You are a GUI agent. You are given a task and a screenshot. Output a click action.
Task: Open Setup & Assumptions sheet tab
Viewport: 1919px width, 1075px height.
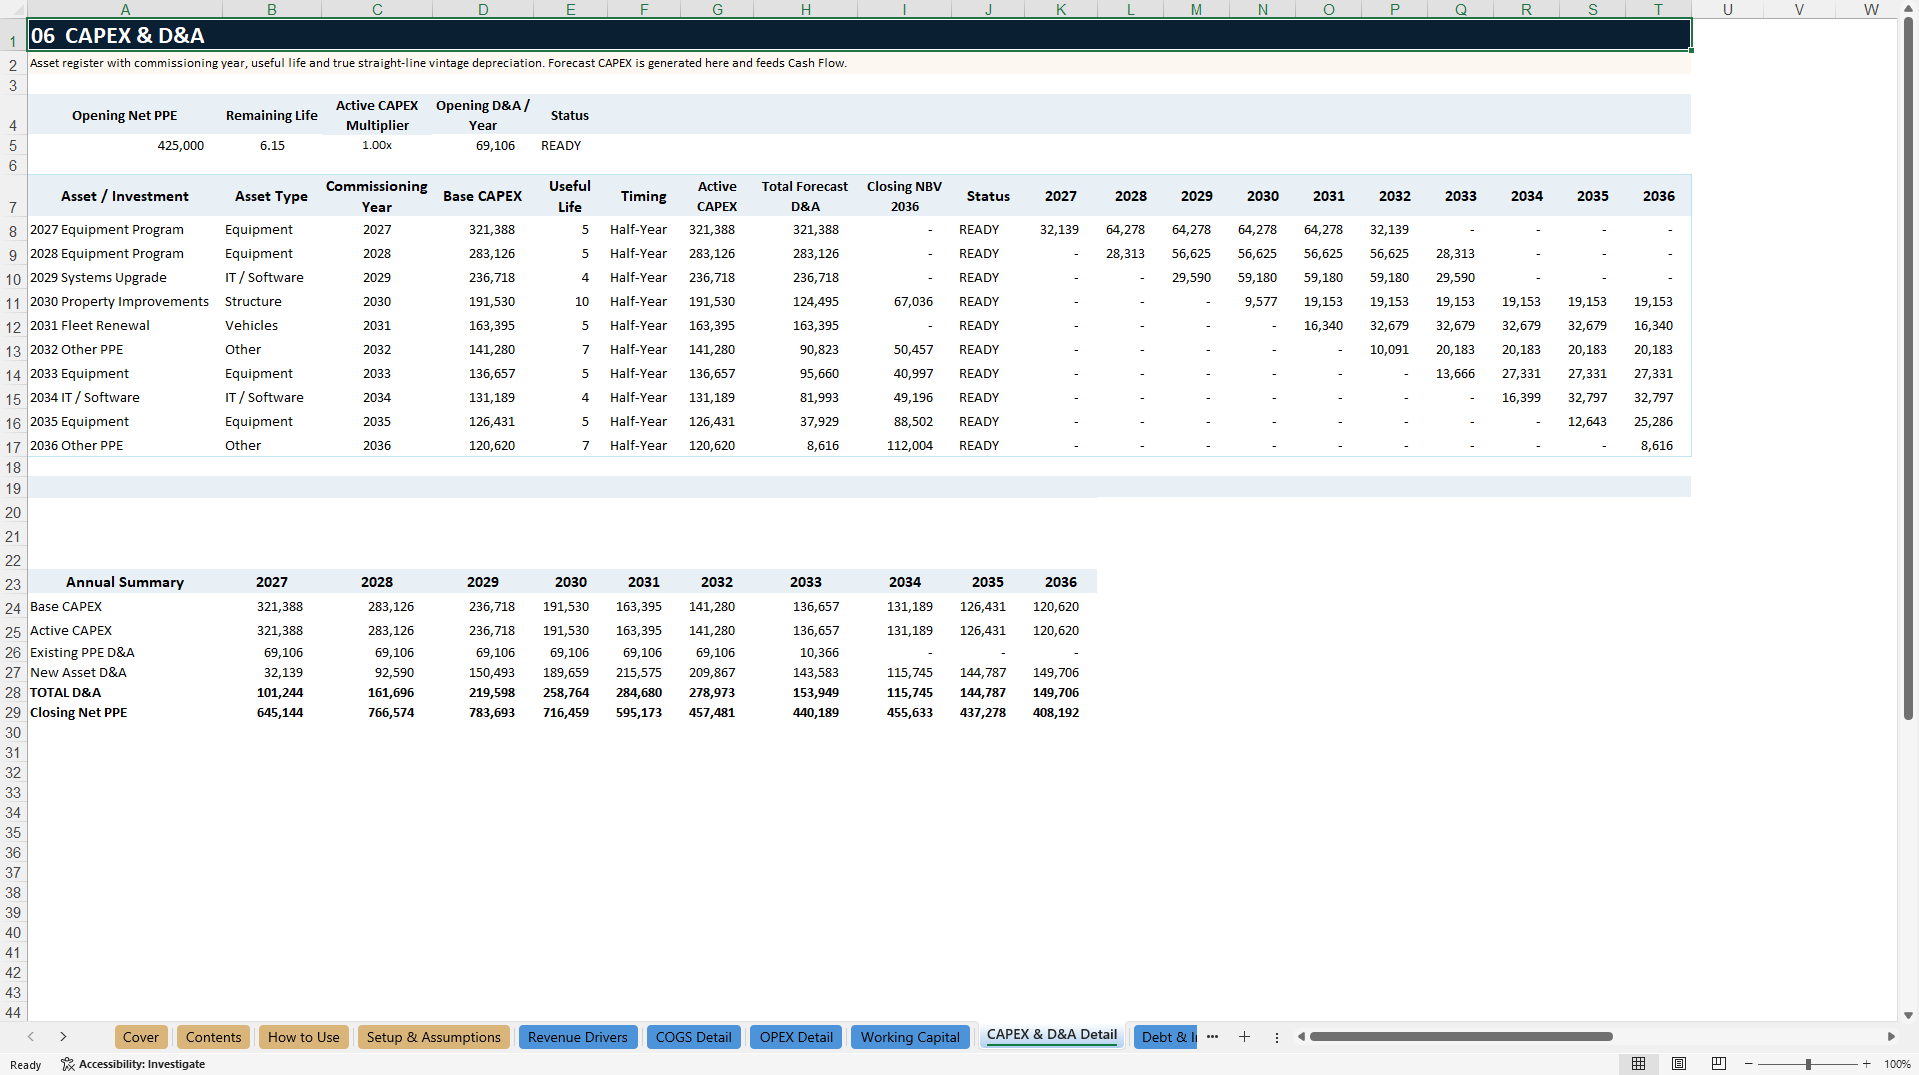coord(433,1037)
